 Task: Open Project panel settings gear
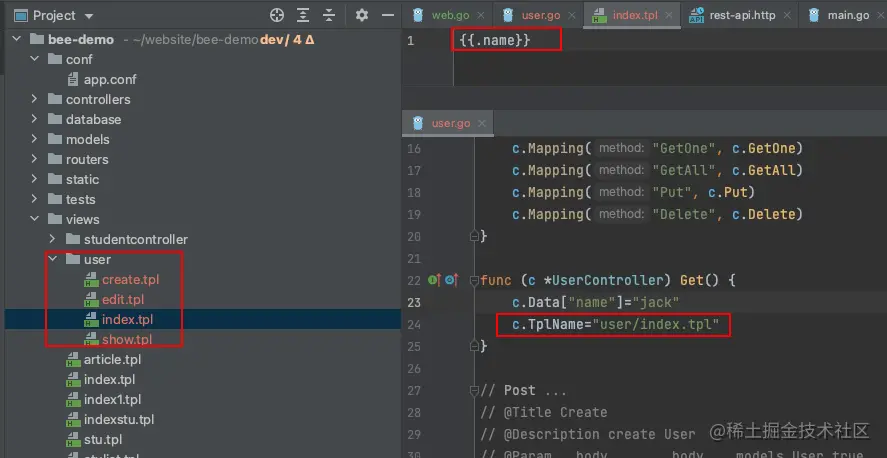362,15
